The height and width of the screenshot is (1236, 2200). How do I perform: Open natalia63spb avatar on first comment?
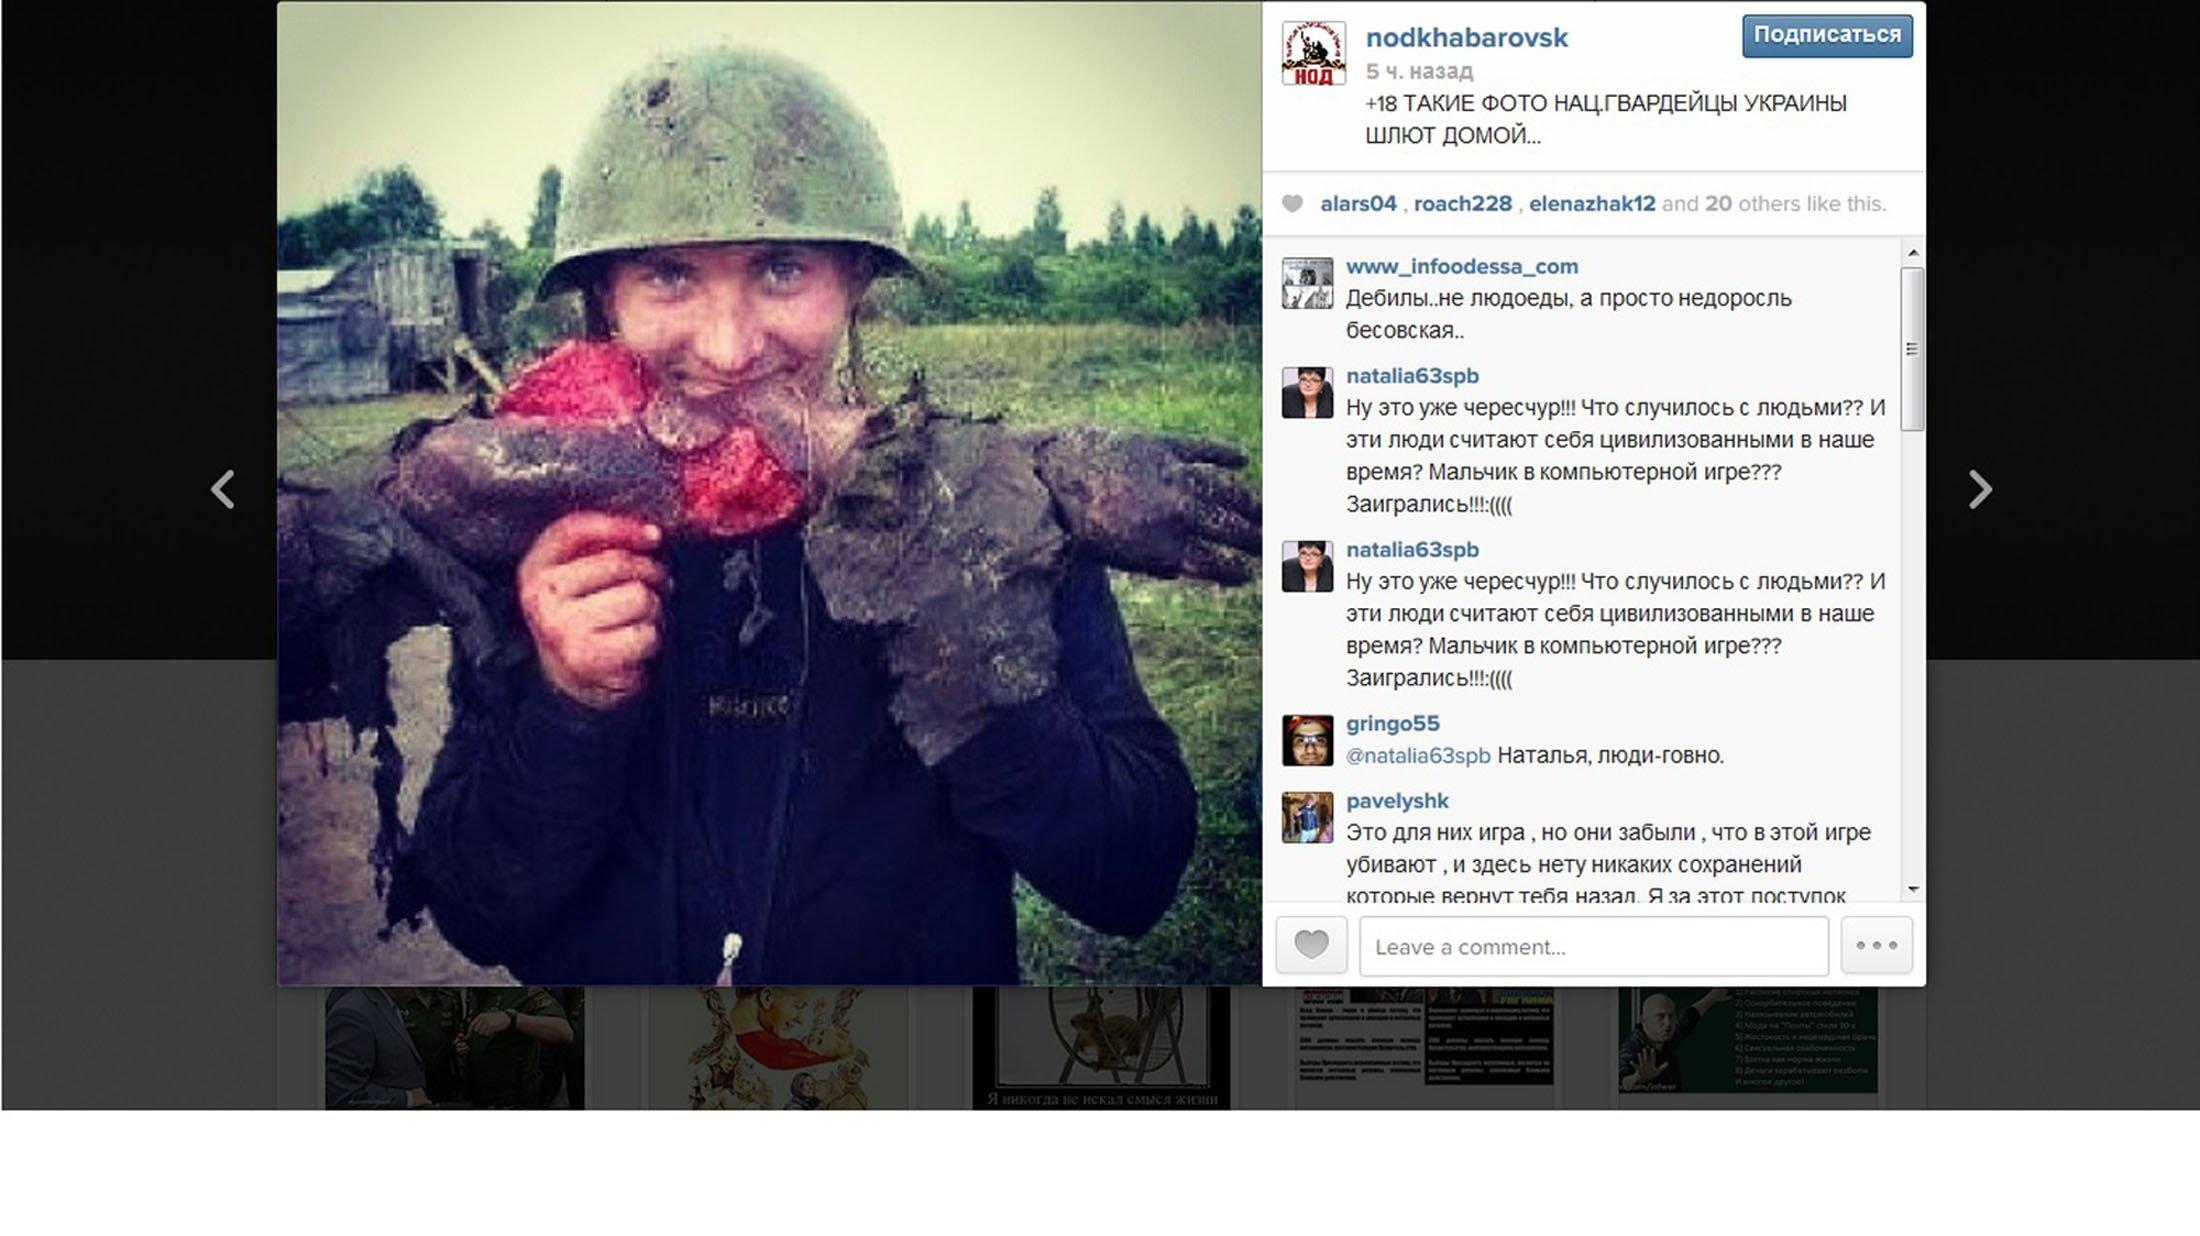(x=1307, y=392)
